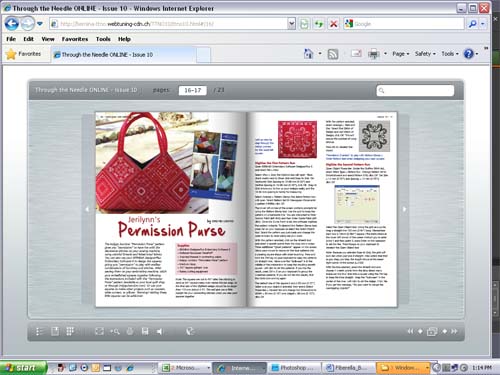Click the browser address bar URL
The image size is (500, 375).
click(168, 24)
